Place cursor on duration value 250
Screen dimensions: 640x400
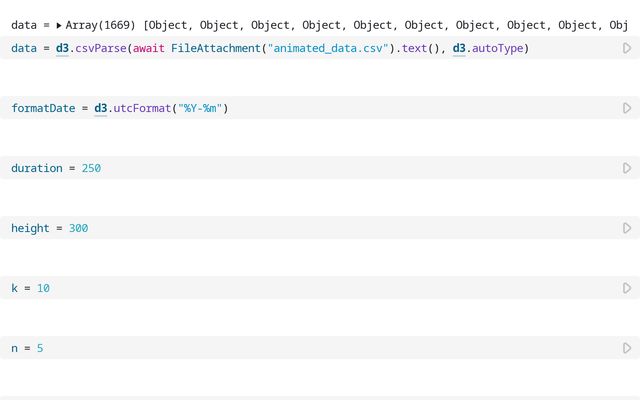91,168
